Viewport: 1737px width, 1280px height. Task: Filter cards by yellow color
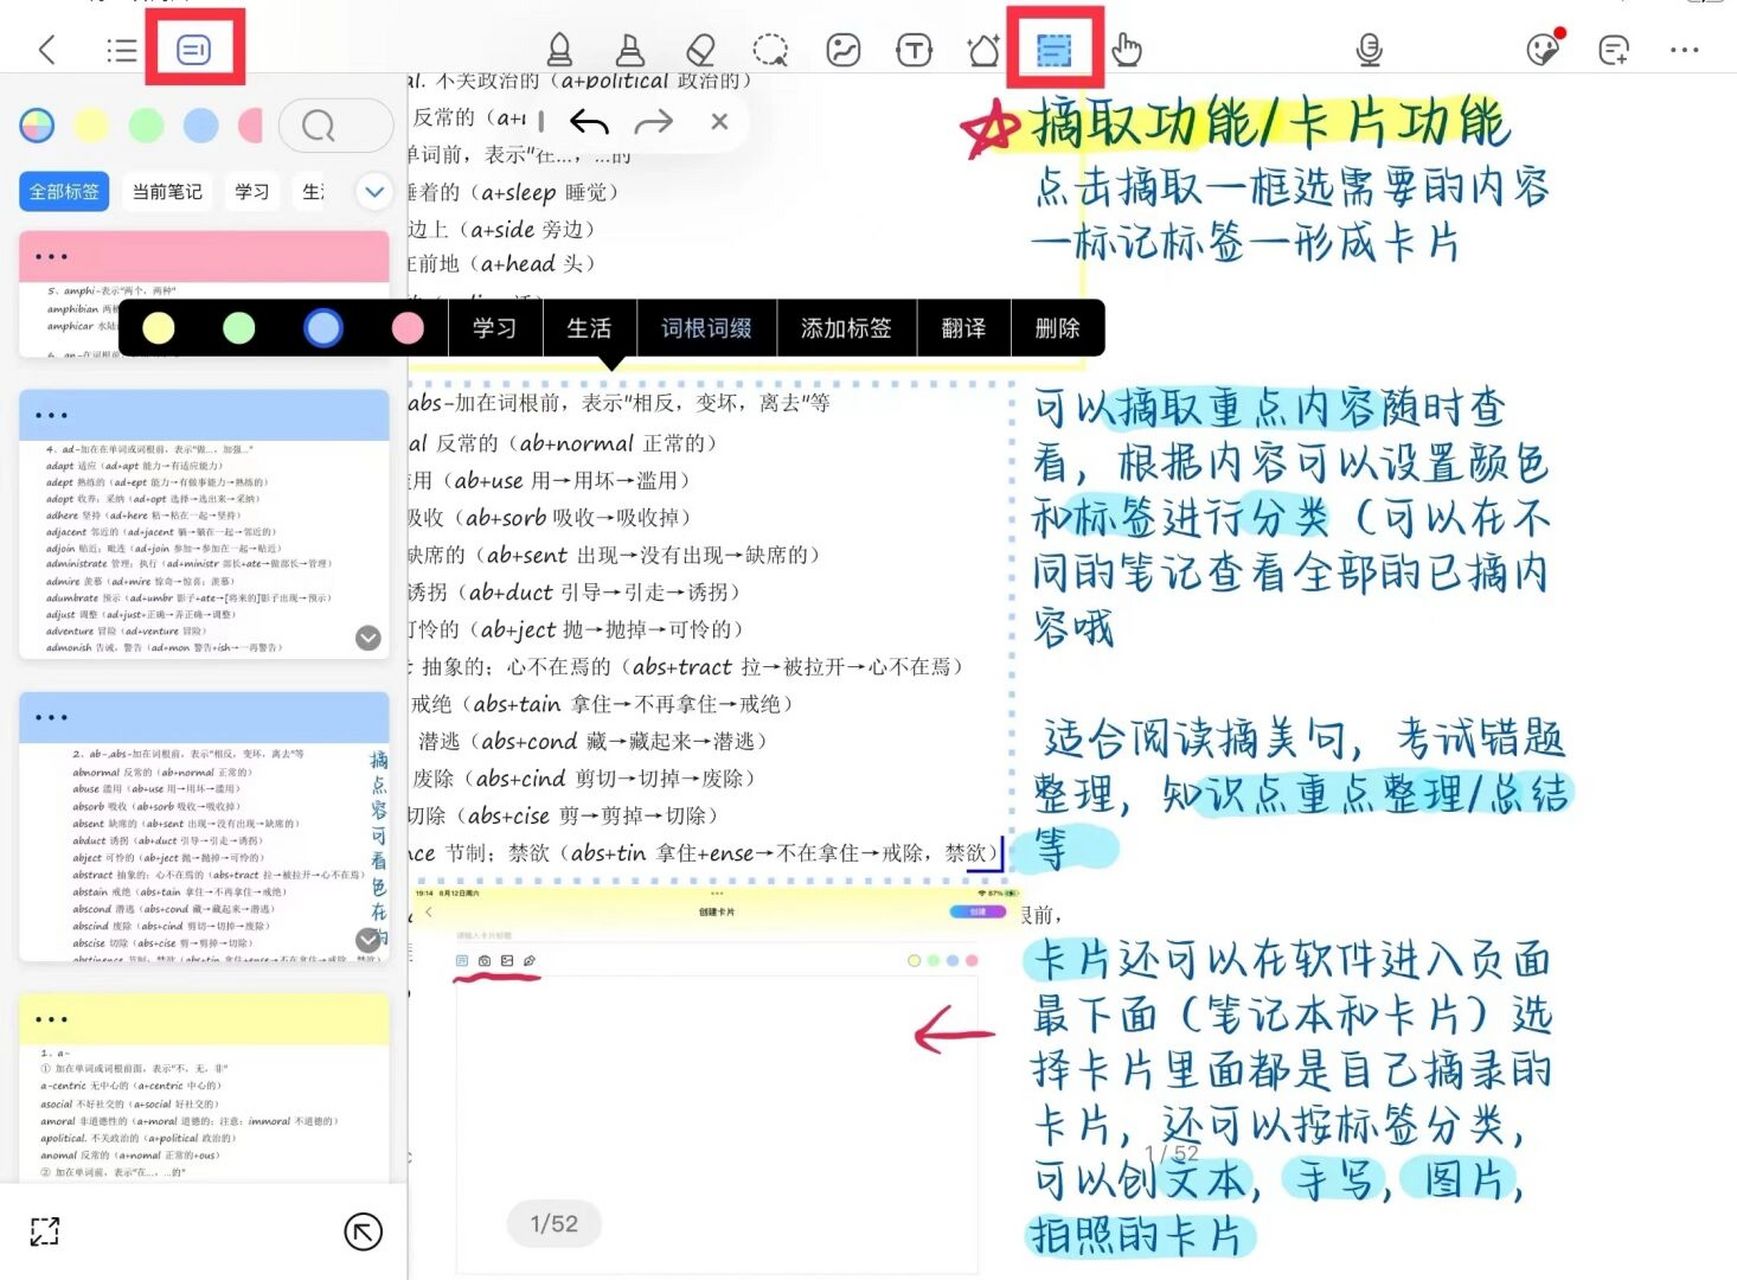(91, 126)
